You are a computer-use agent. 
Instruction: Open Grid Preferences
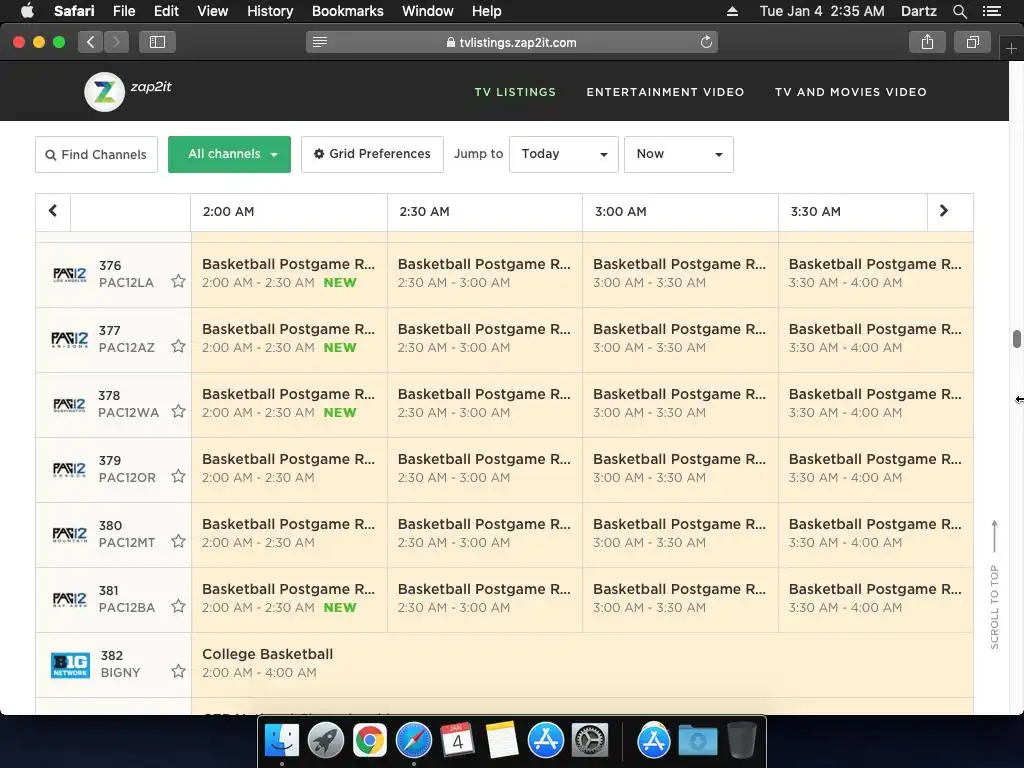[372, 154]
